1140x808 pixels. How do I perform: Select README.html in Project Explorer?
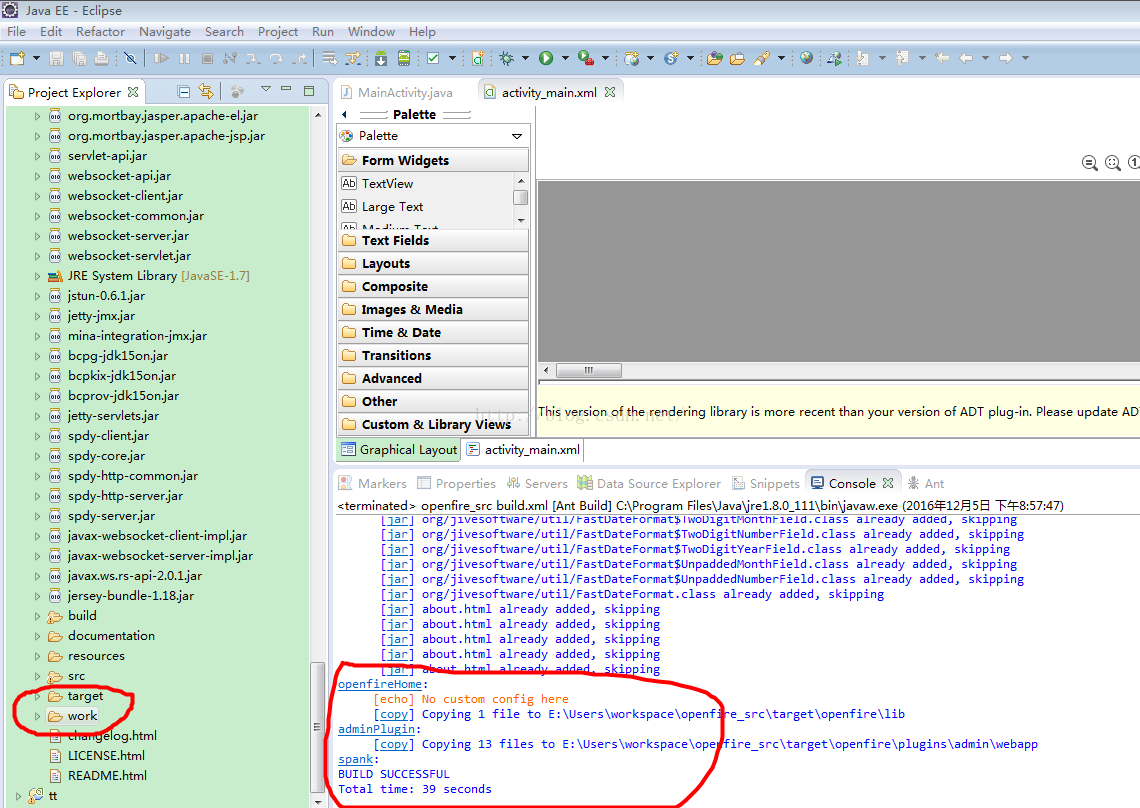point(97,776)
